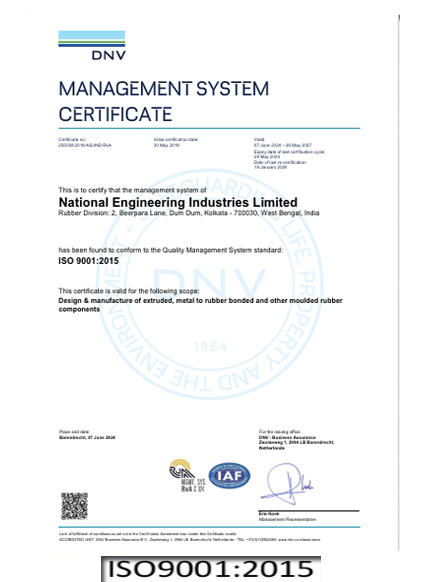Click 'For the issuing office:' label
The height and width of the screenshot is (582, 427).
coord(280,432)
